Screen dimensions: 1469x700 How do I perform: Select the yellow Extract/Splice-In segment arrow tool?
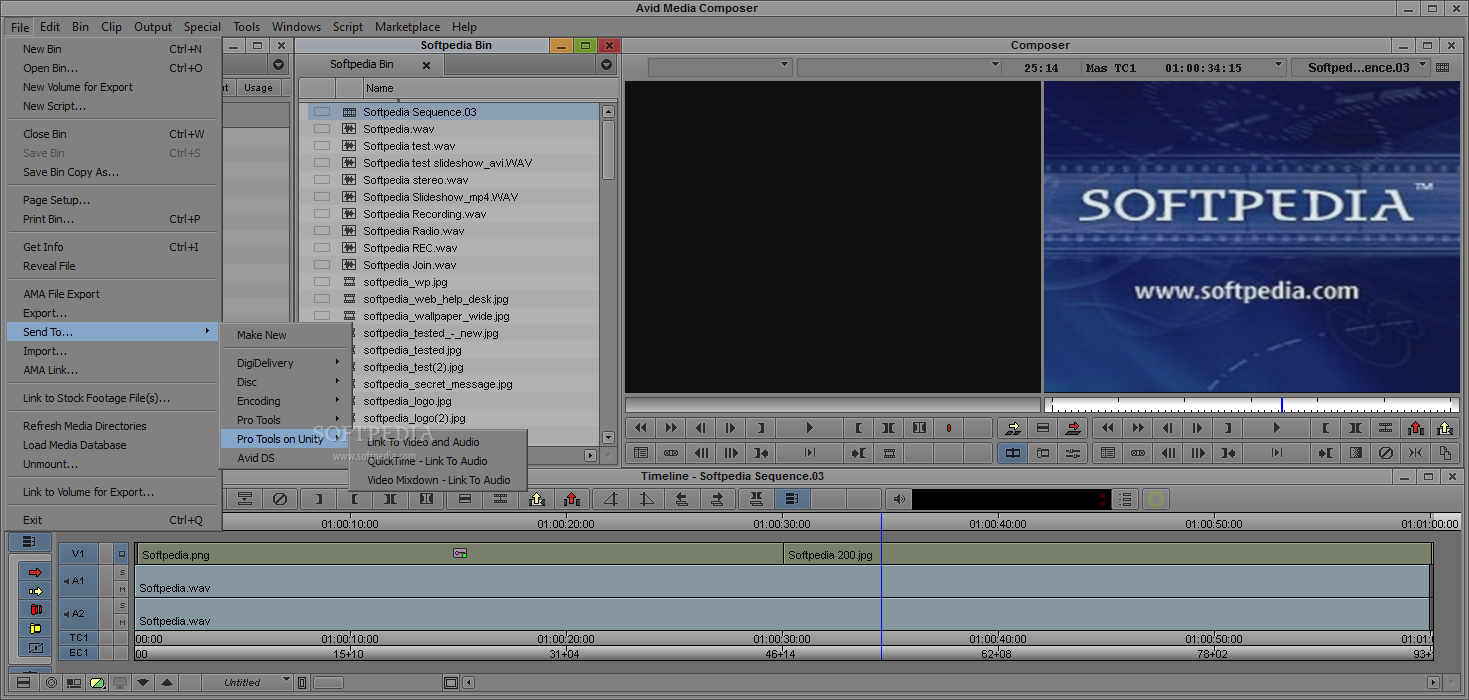coord(35,591)
